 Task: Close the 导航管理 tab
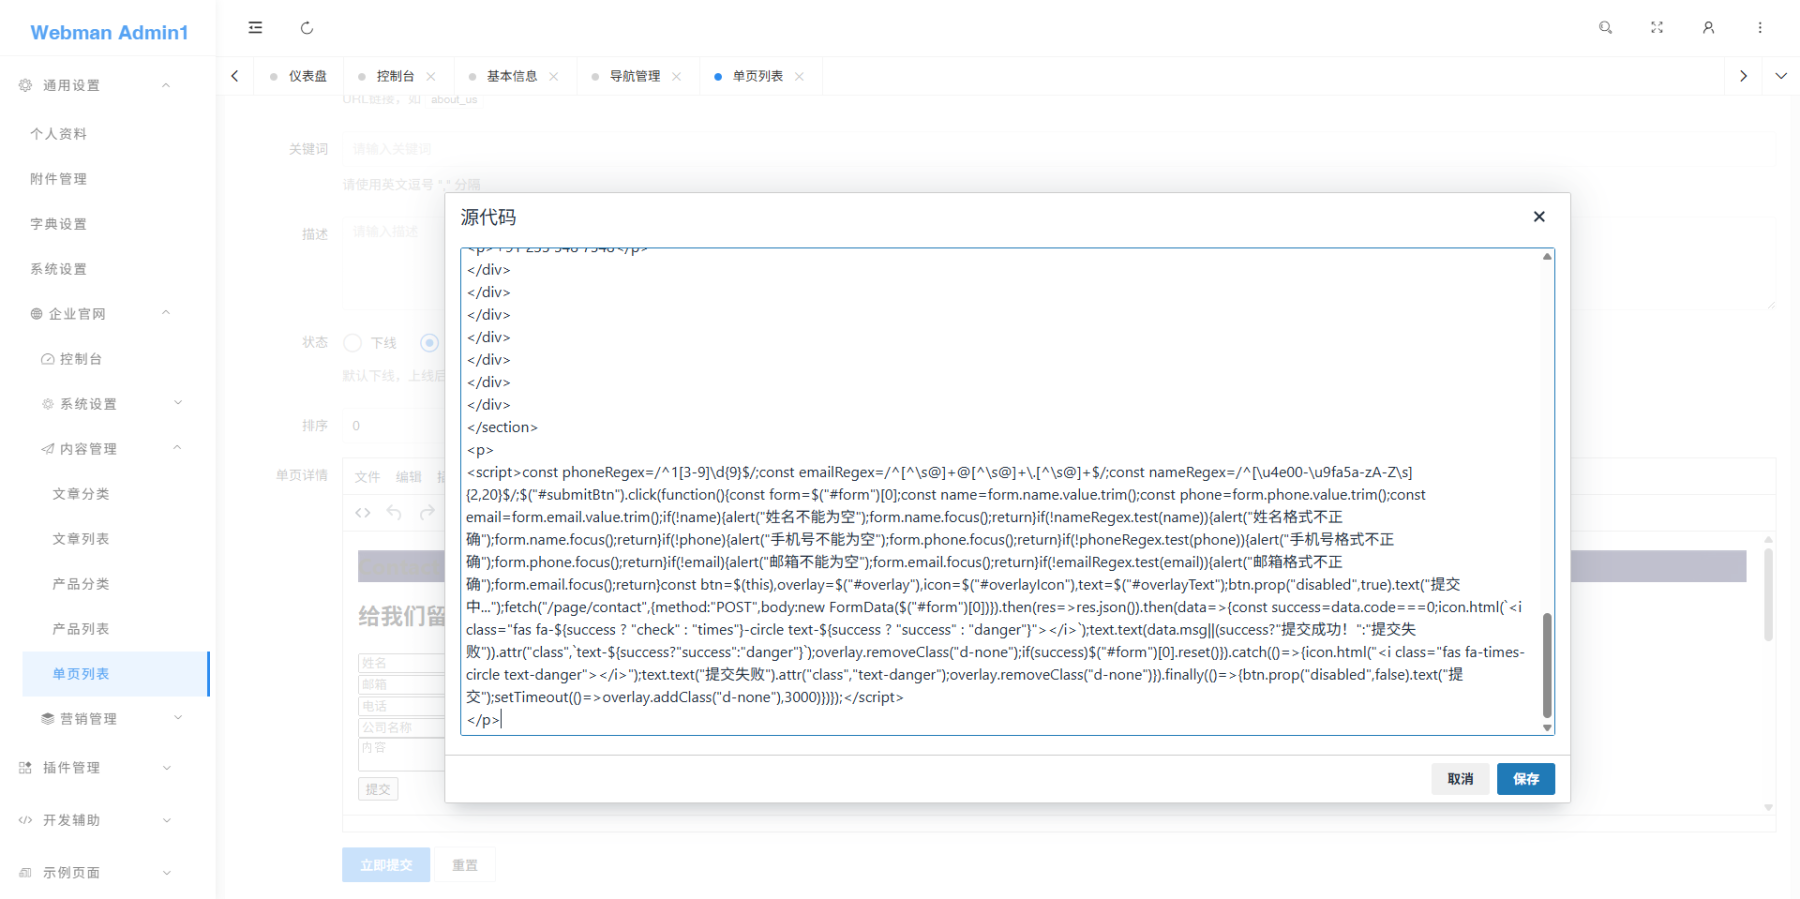point(677,76)
